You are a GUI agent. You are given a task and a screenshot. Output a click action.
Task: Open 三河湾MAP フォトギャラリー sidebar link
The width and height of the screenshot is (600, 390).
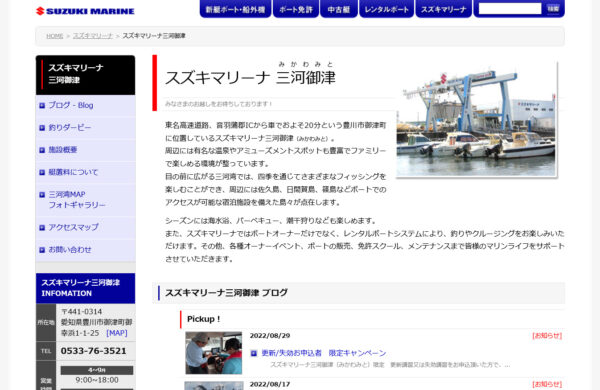[x=77, y=200]
